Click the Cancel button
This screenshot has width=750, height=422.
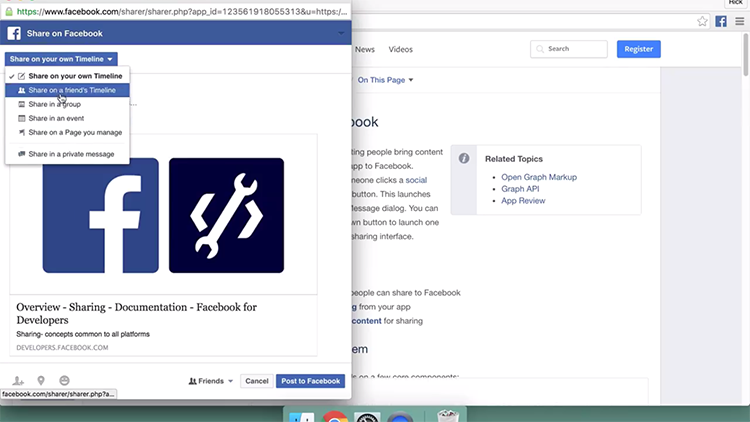coord(256,381)
